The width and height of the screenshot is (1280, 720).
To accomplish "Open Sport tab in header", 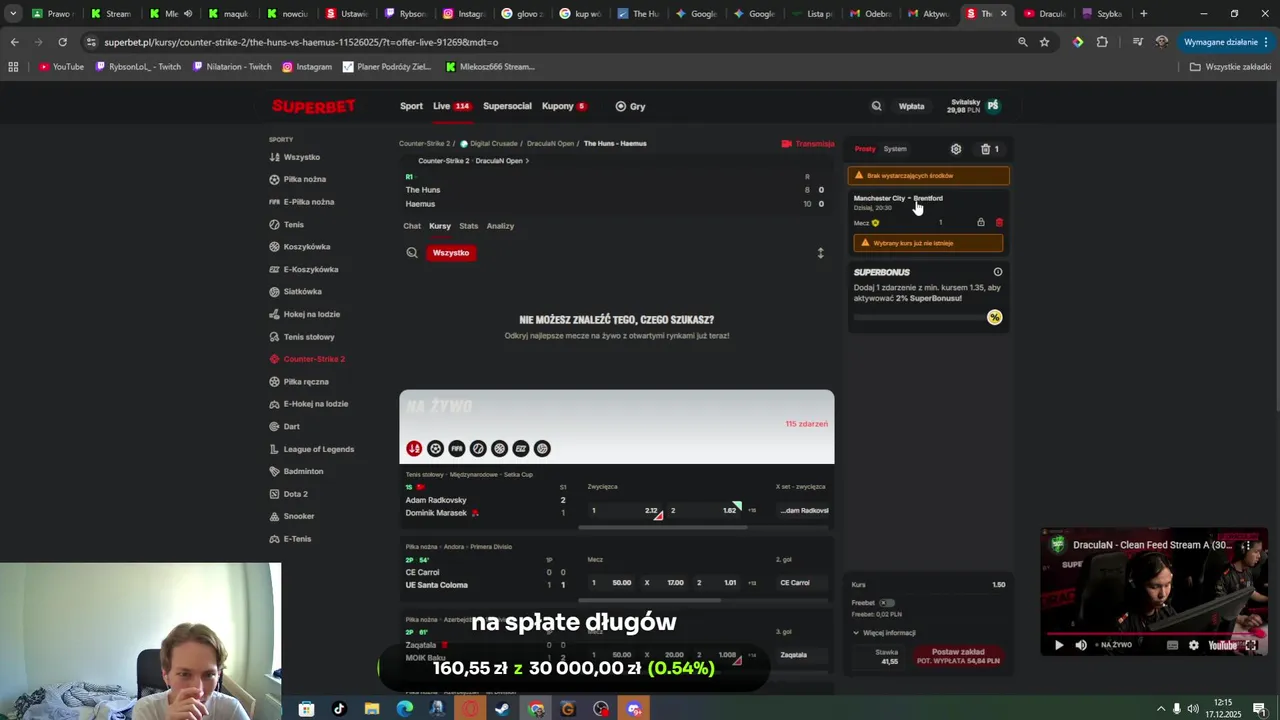I will (411, 106).
